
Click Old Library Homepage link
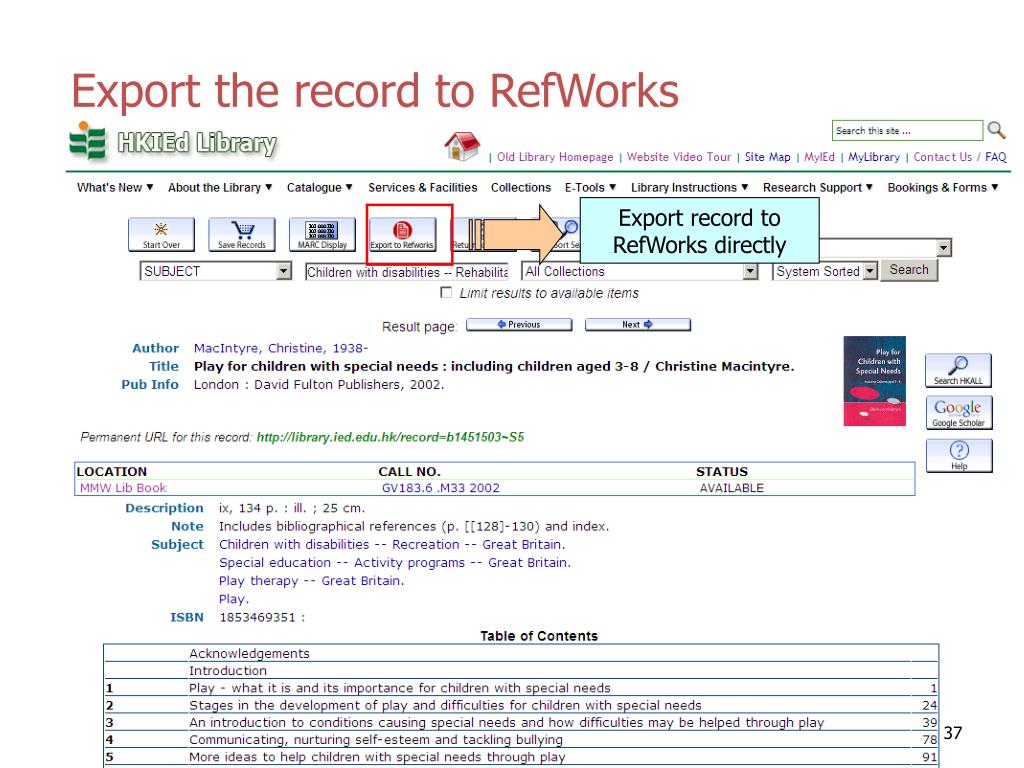(x=555, y=157)
